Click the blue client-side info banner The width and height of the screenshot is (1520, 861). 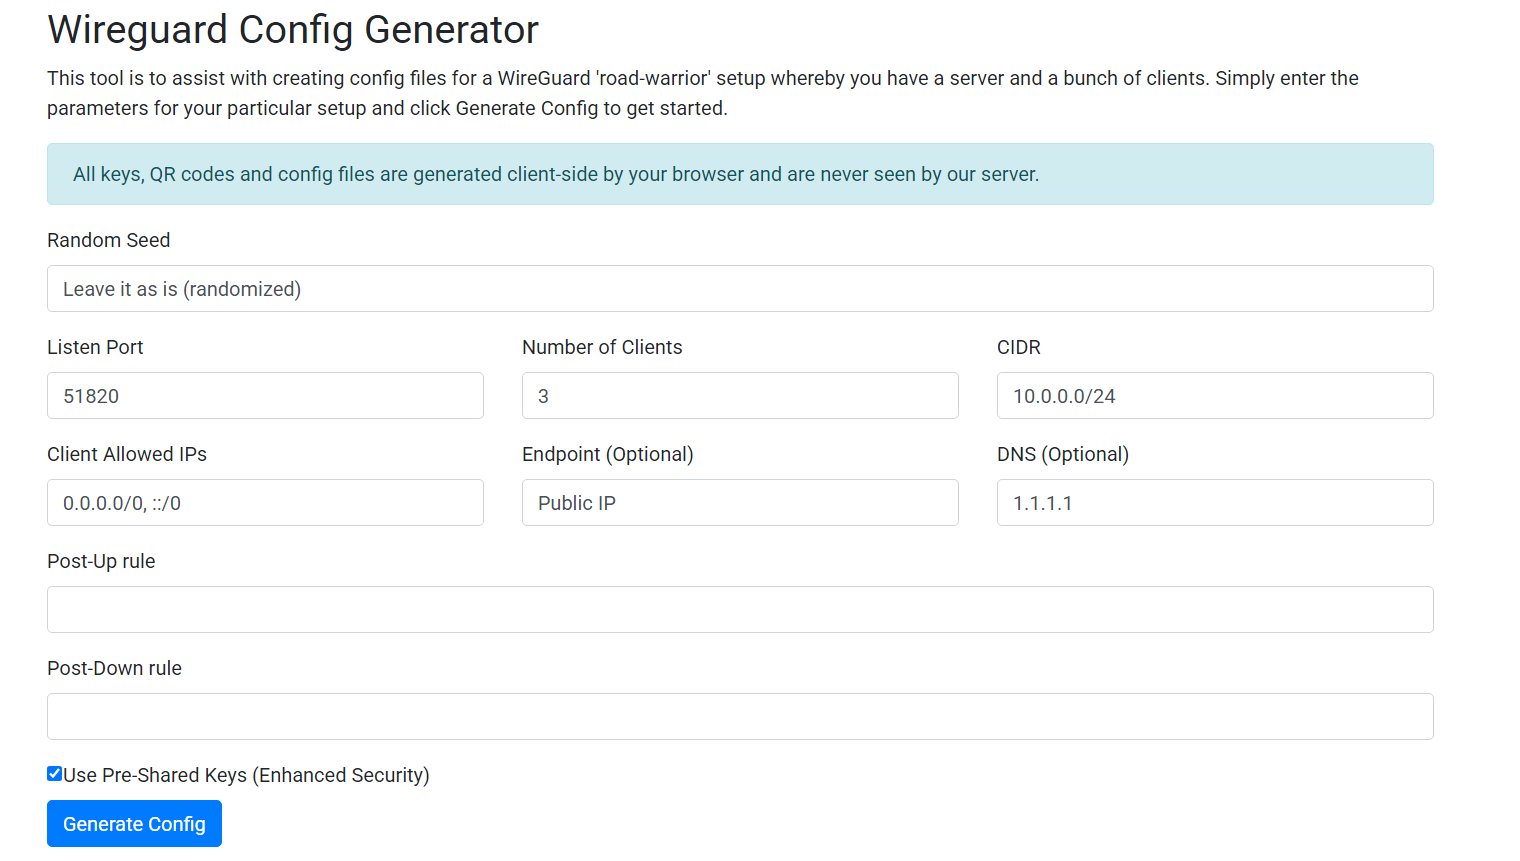[740, 174]
